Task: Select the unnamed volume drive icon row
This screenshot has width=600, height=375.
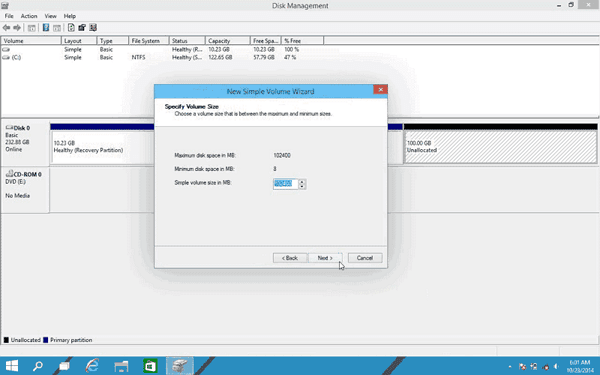Action: coord(6,49)
